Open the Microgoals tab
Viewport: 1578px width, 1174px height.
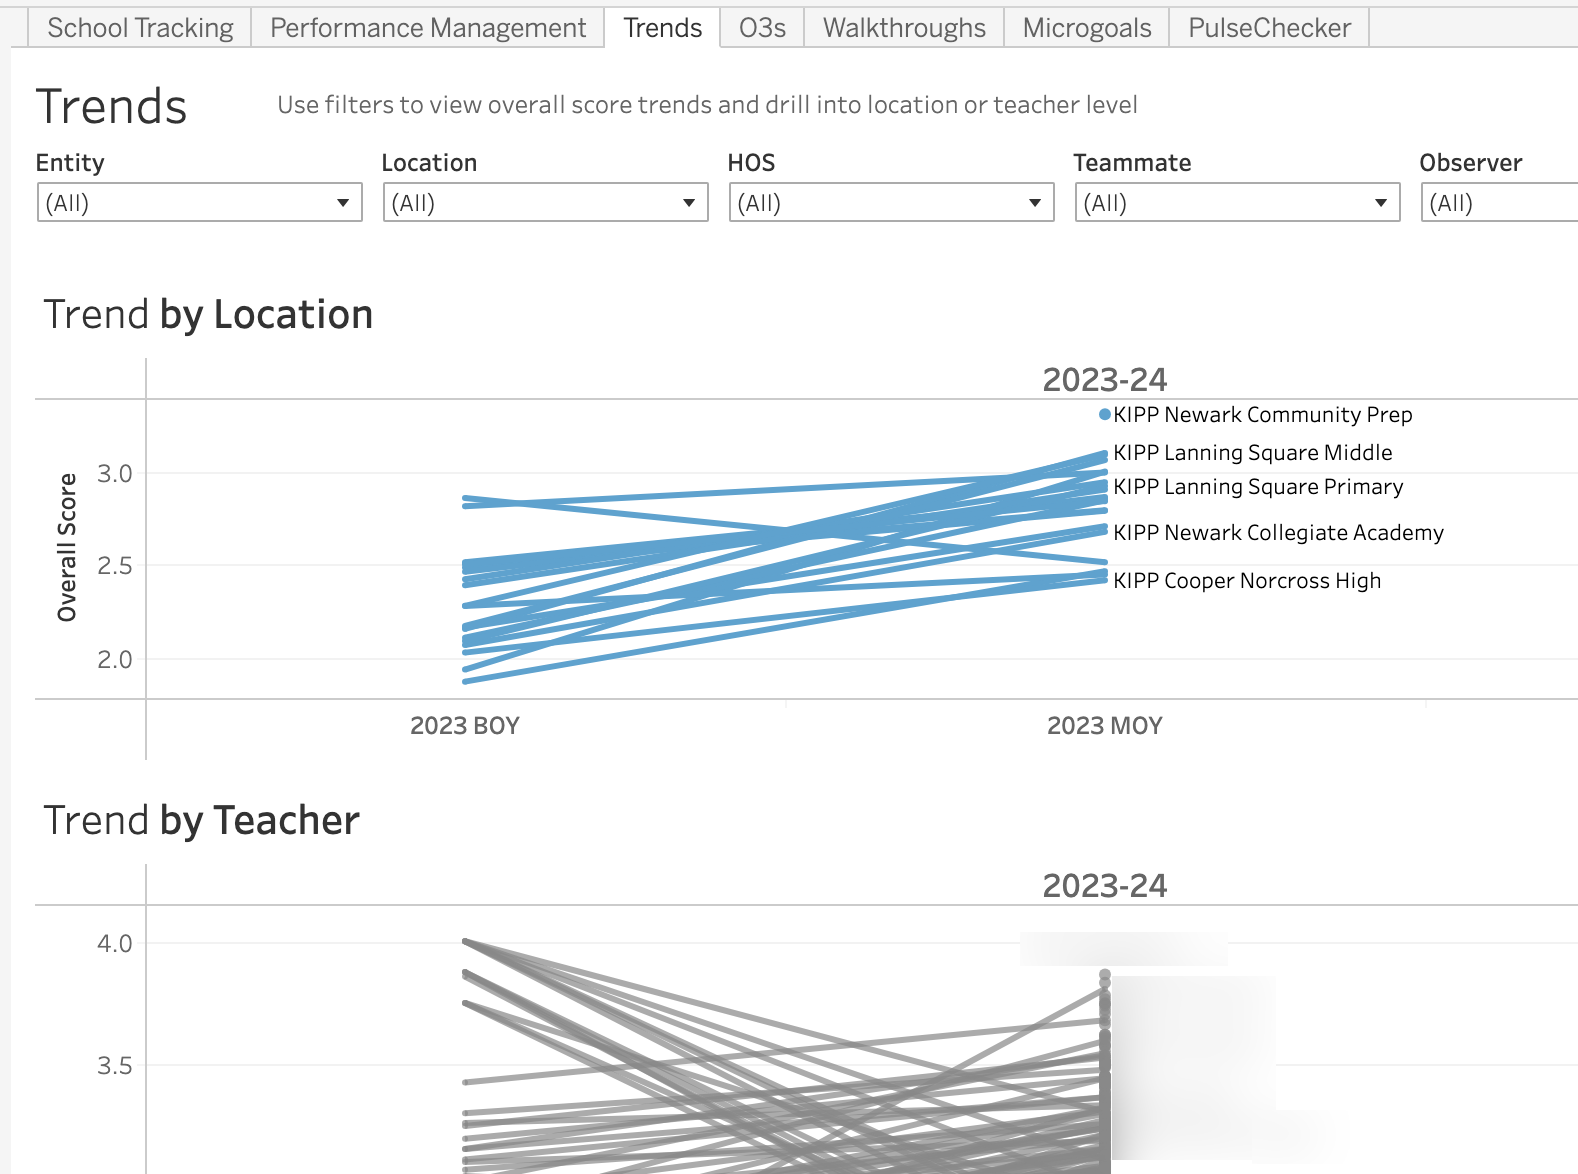click(1087, 28)
